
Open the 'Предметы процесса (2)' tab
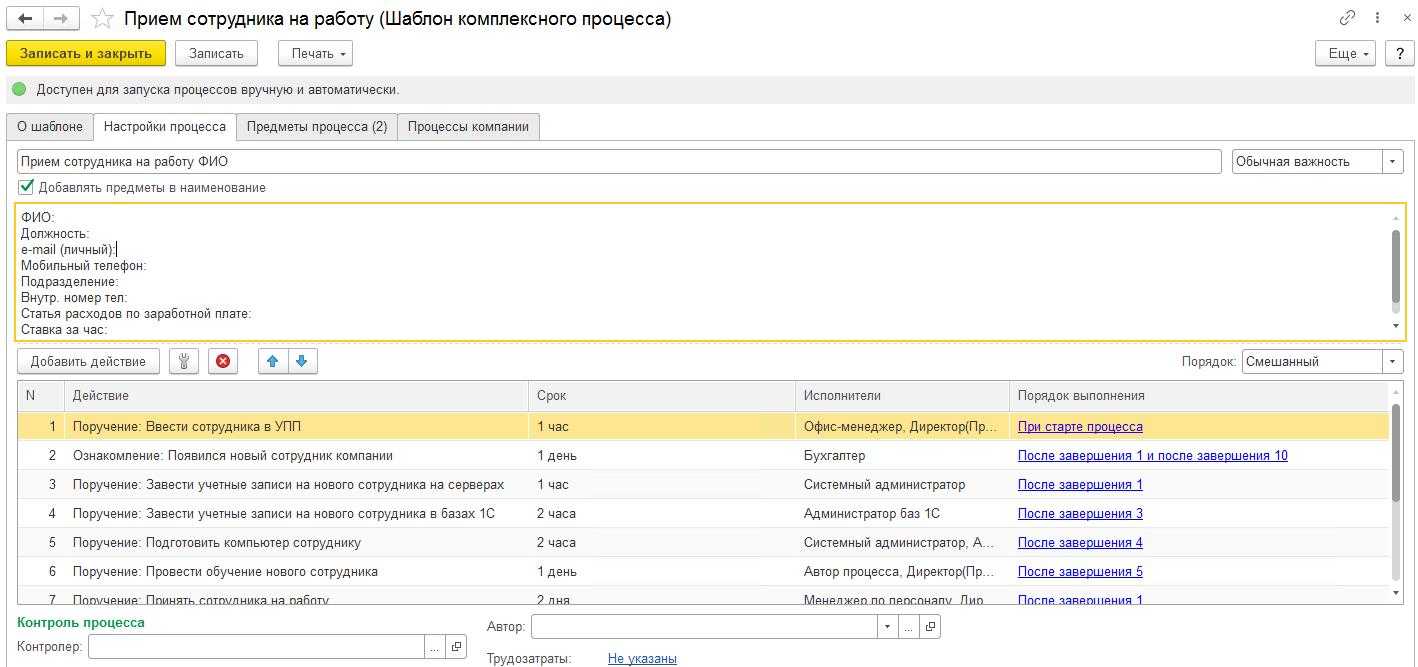pos(316,127)
